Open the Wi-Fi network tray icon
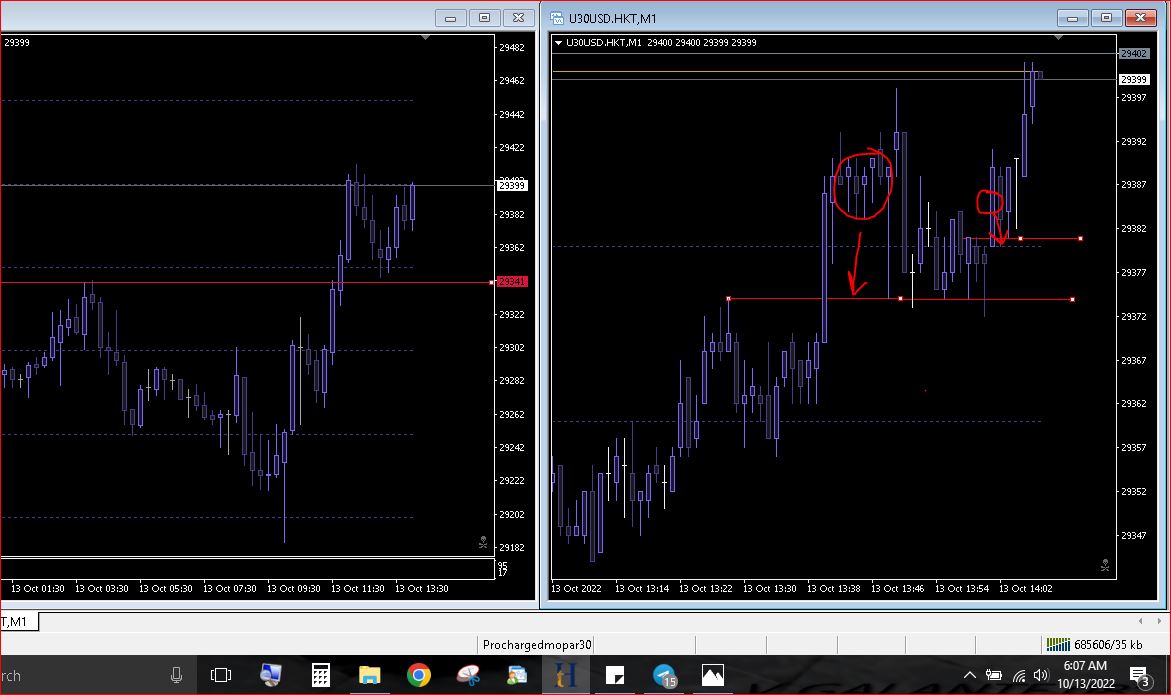This screenshot has width=1171, height=695. tap(1019, 676)
